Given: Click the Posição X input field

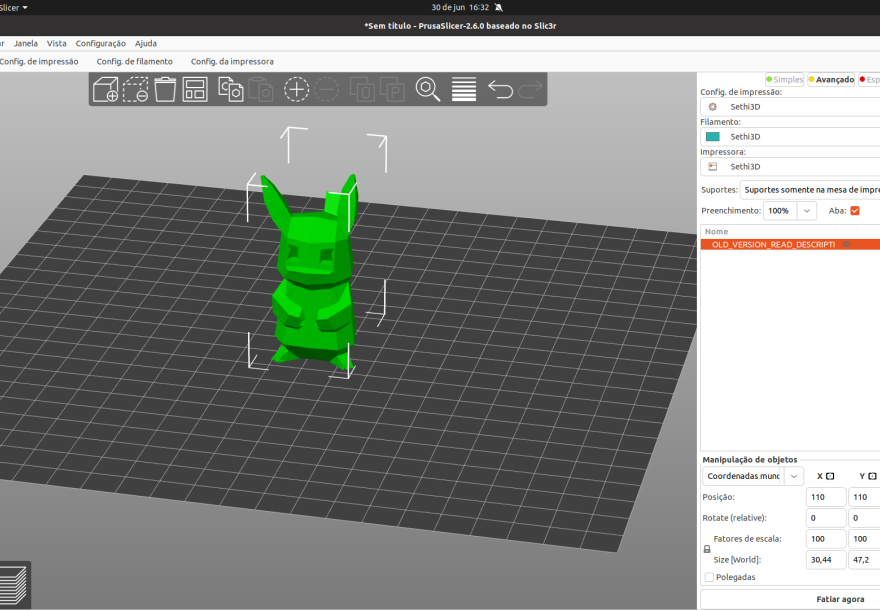Looking at the screenshot, I should [826, 497].
